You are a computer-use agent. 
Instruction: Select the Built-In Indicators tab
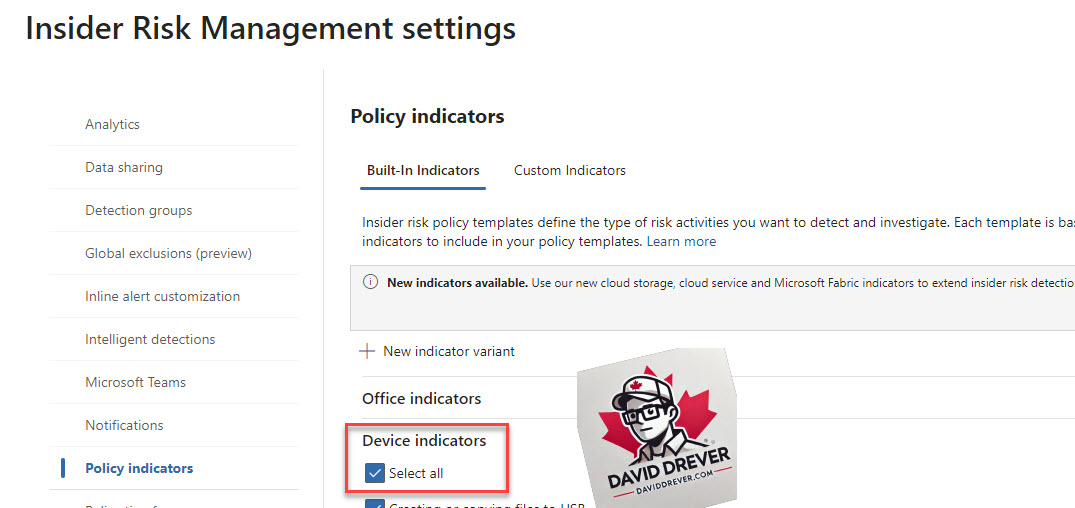click(x=423, y=170)
